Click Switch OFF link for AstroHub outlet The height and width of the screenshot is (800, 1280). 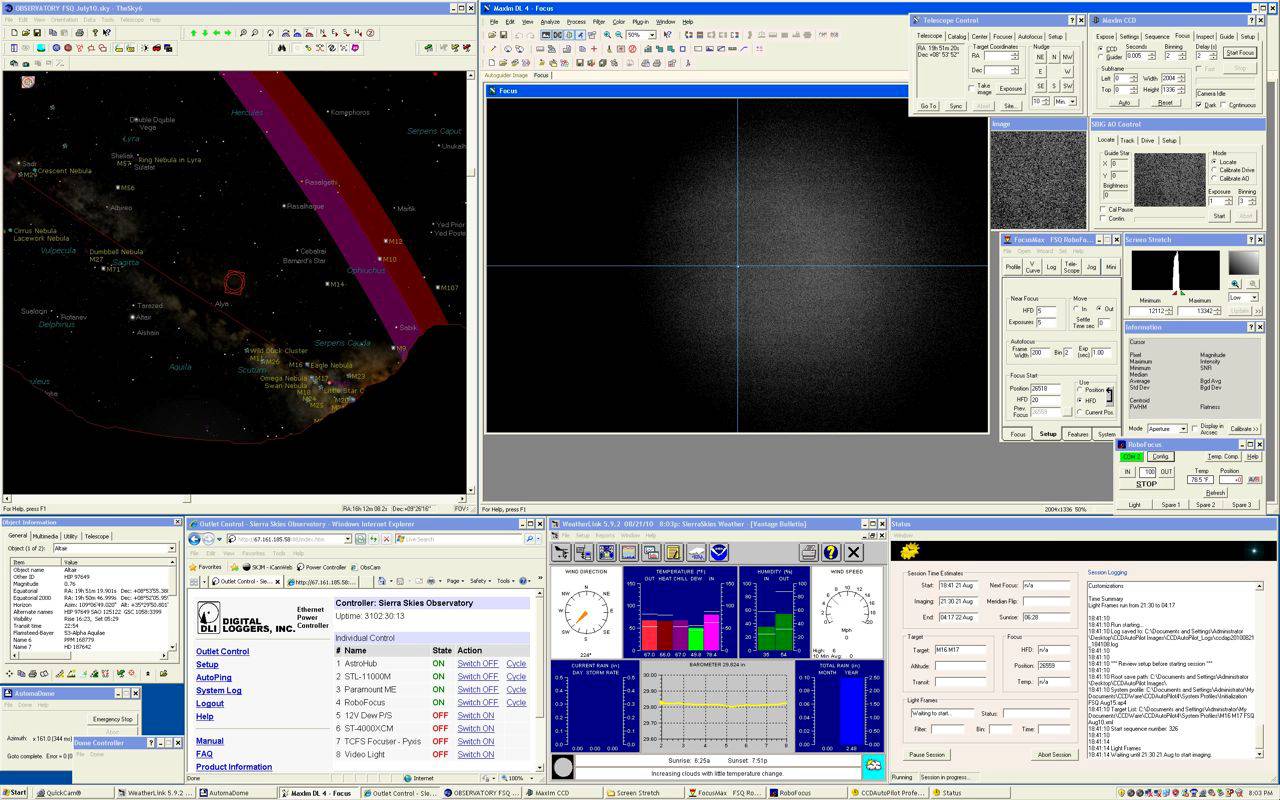pos(477,664)
